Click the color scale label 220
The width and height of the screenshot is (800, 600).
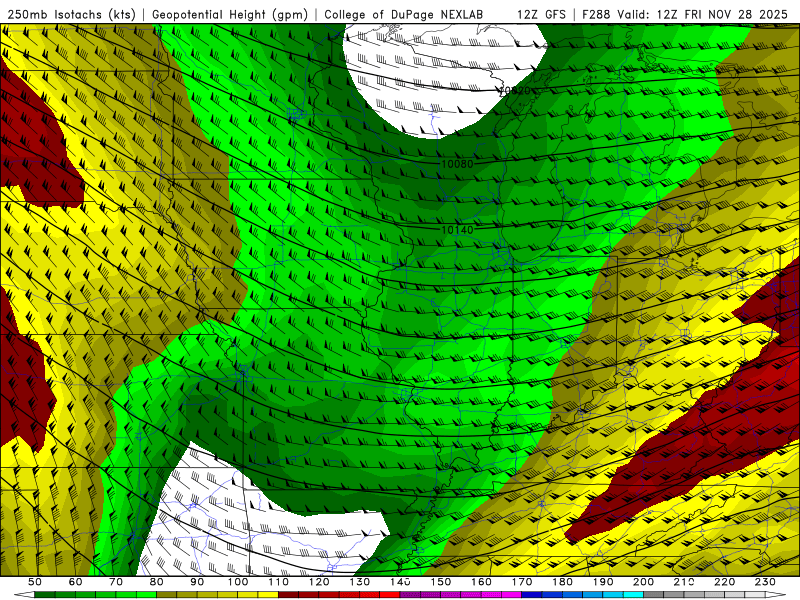[725, 582]
